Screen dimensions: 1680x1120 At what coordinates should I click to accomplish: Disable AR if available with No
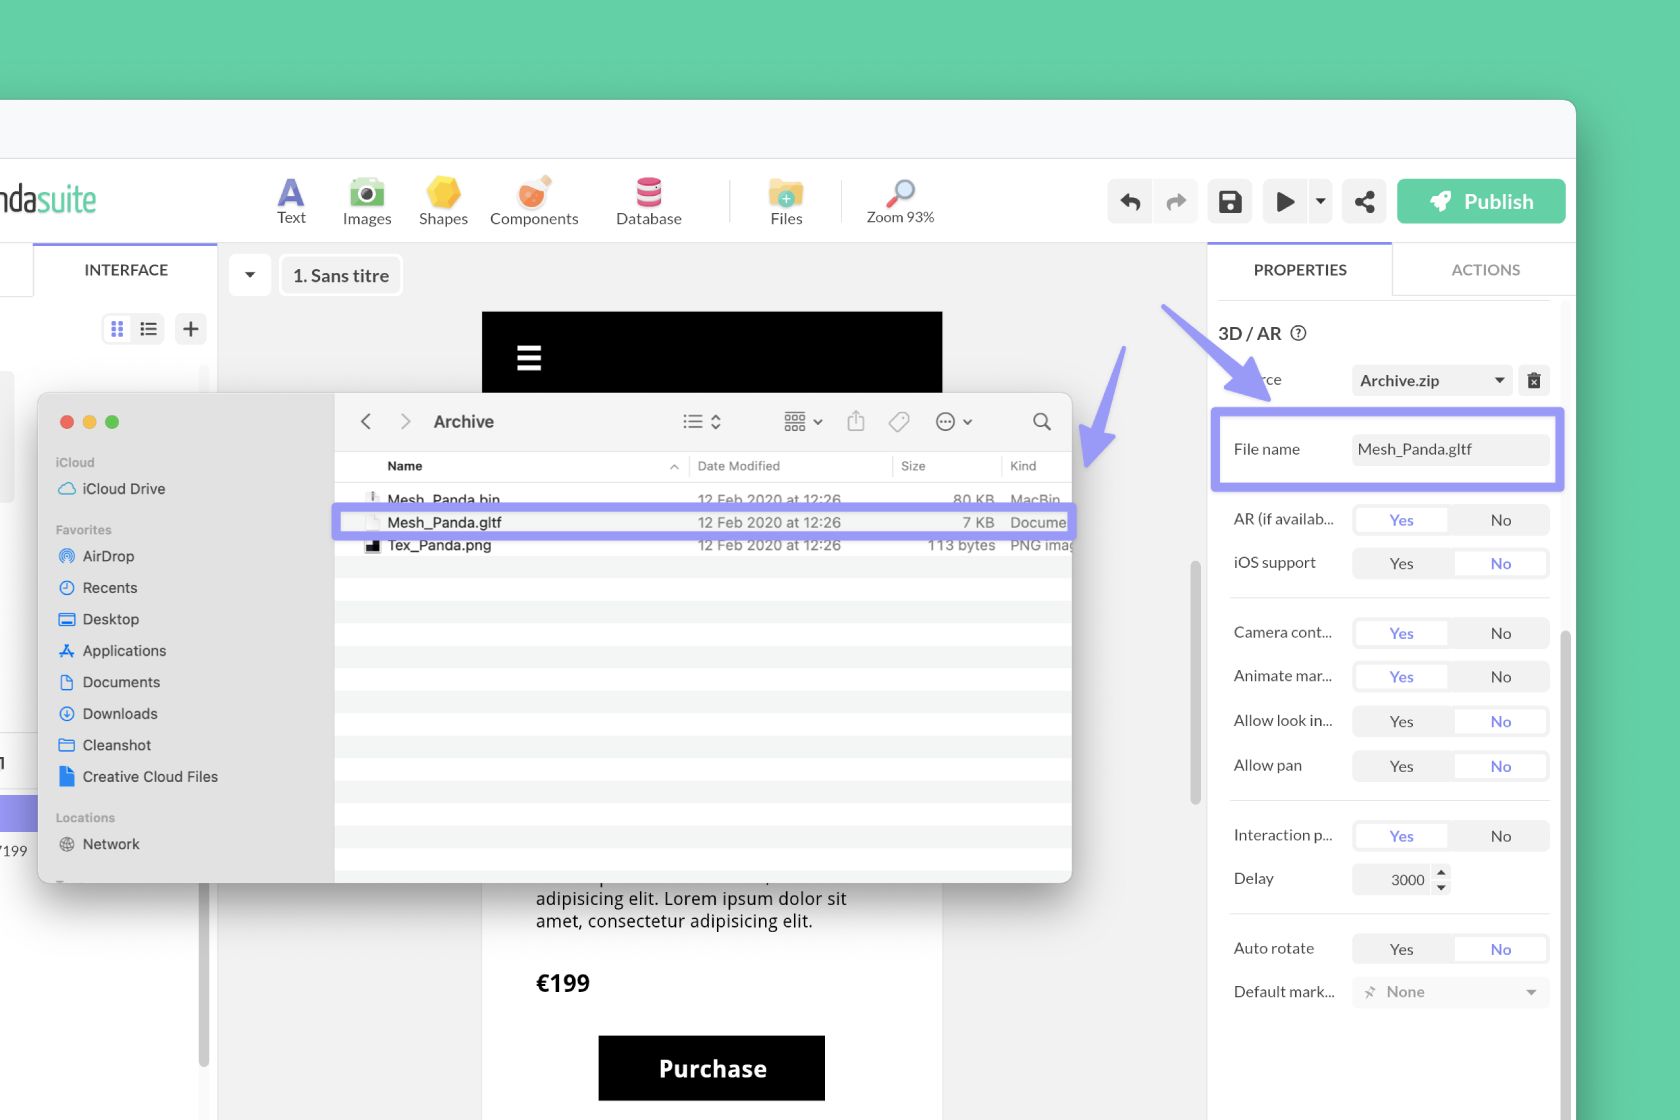[x=1500, y=520]
